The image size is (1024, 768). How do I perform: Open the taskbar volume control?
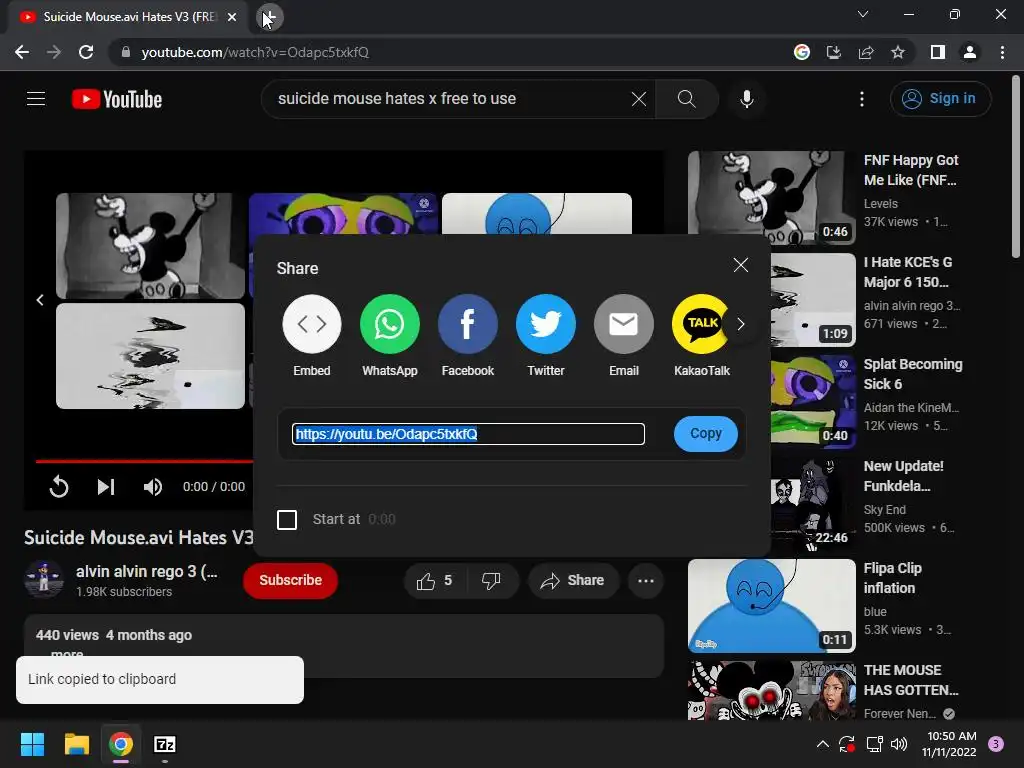pos(899,744)
